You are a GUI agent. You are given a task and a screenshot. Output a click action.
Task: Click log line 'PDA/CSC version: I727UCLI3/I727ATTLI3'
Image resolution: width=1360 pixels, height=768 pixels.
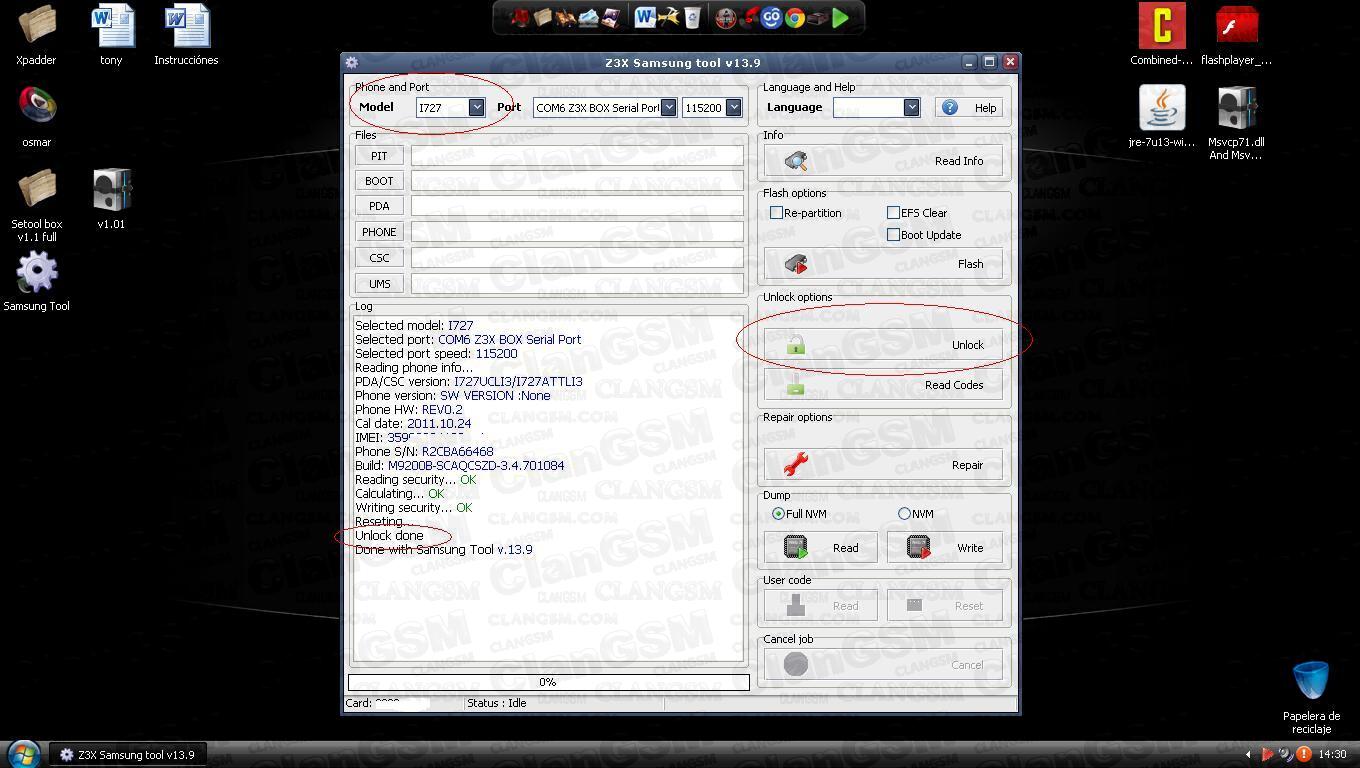click(469, 382)
